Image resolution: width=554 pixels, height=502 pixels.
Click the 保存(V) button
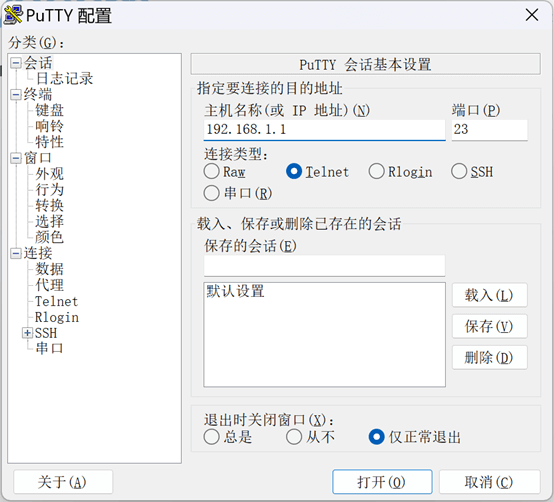pyautogui.click(x=489, y=326)
